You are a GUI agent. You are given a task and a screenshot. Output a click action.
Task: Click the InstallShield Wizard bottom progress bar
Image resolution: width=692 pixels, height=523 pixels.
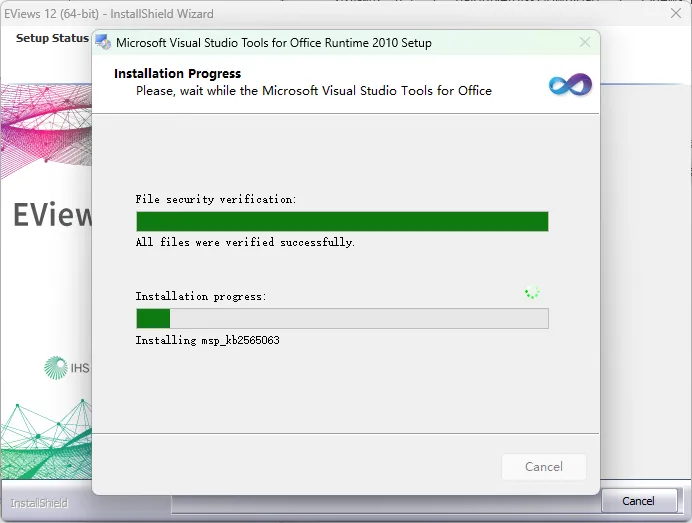tap(386, 504)
